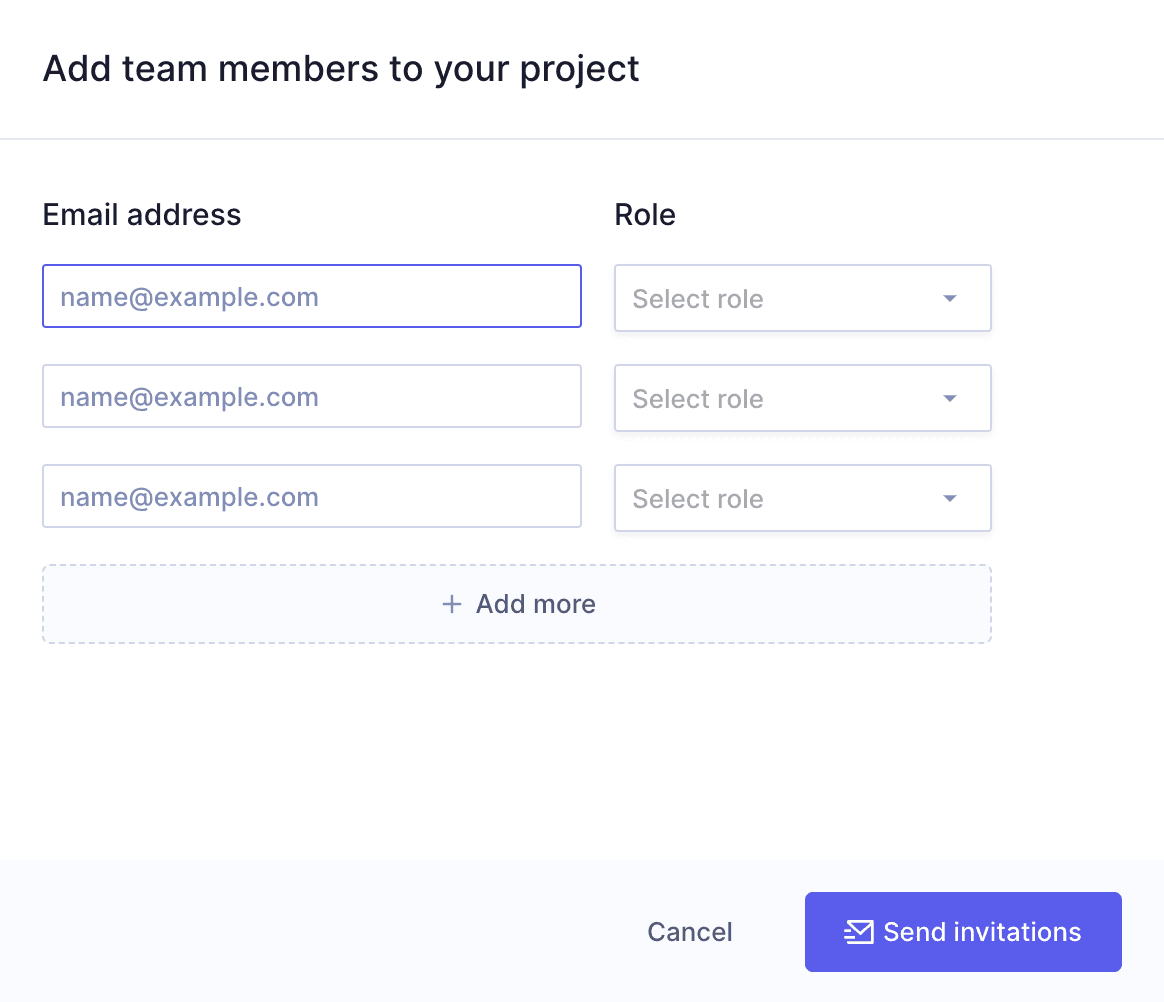Click the caret icon on second Select role
Screen dimensions: 1164x1002
(x=949, y=397)
